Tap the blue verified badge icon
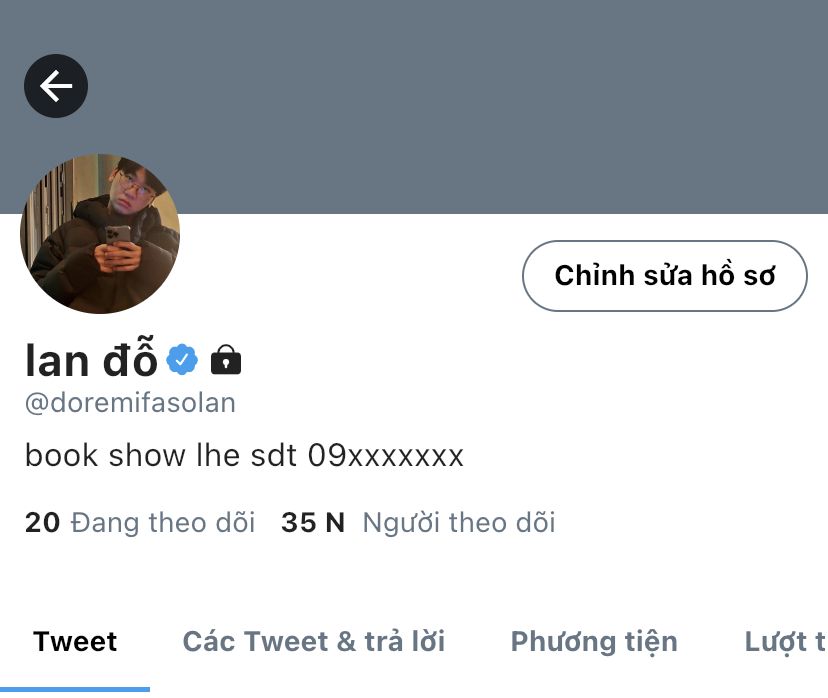Image resolution: width=828 pixels, height=698 pixels. point(182,359)
